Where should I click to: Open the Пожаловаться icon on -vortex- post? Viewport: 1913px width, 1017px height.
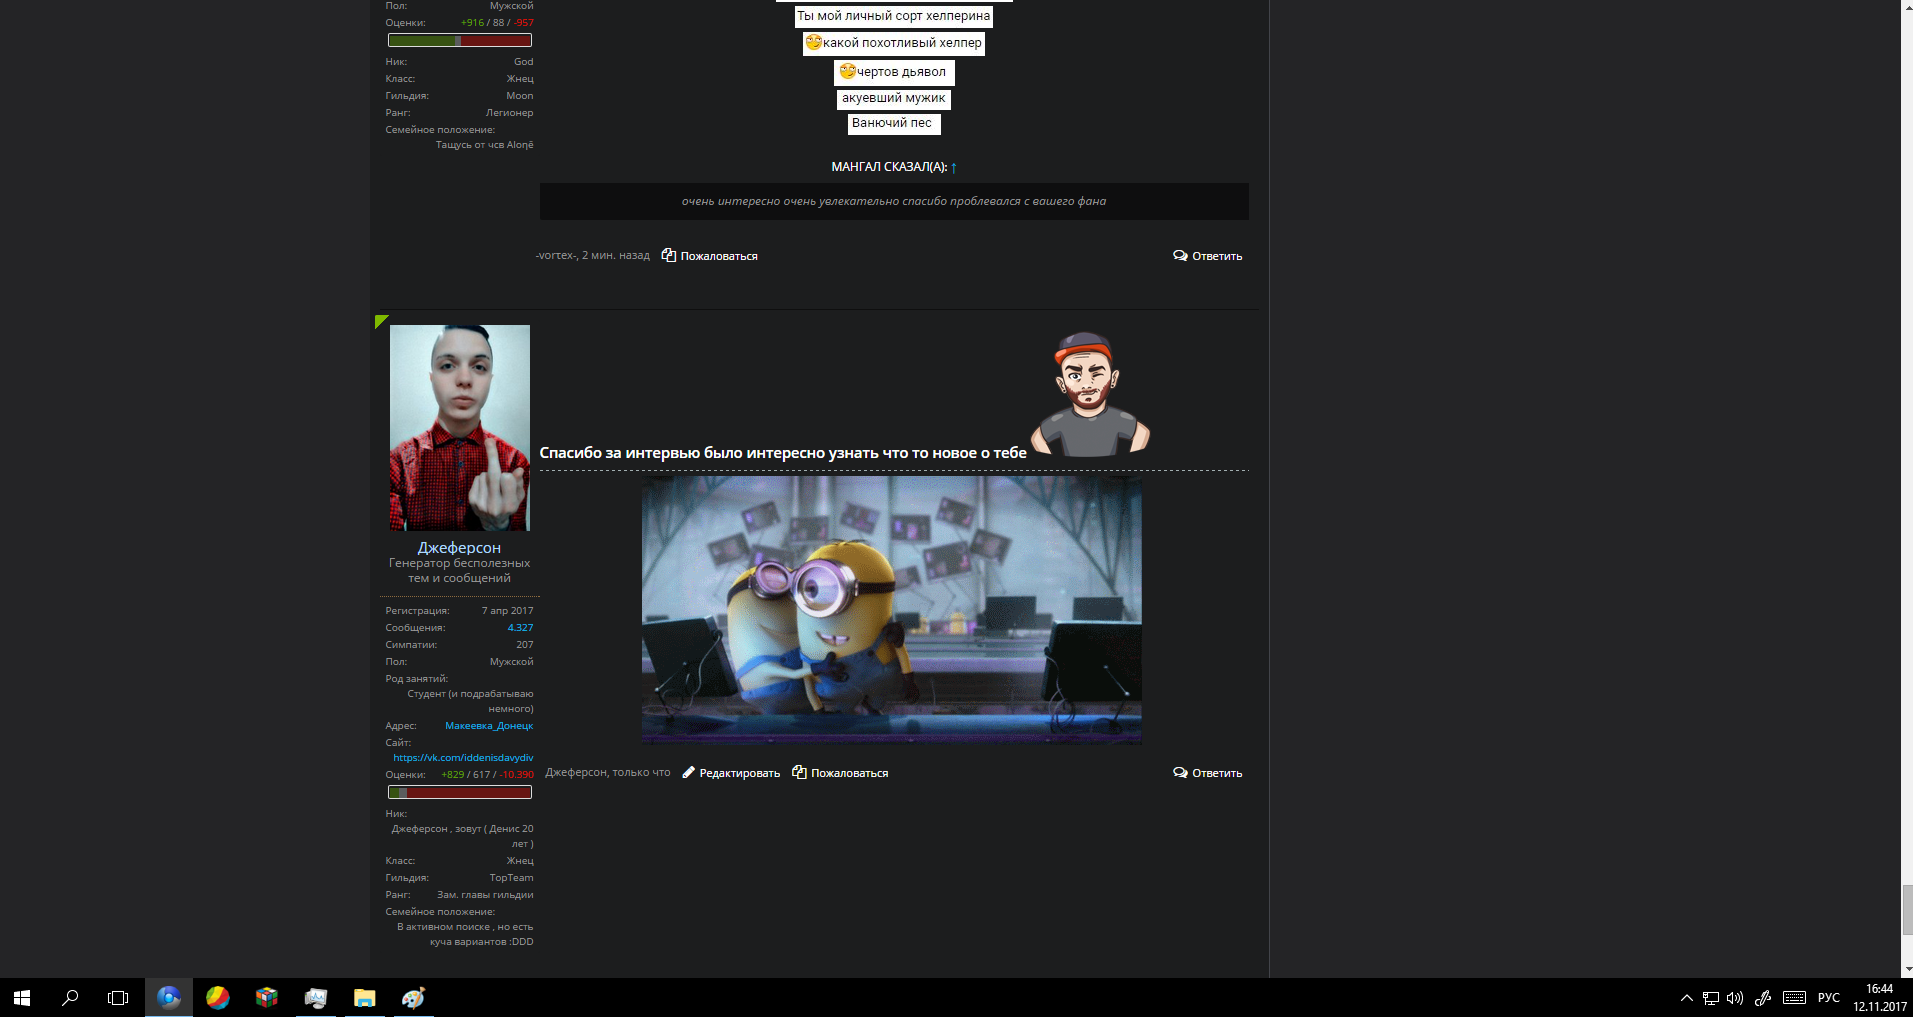click(x=669, y=256)
